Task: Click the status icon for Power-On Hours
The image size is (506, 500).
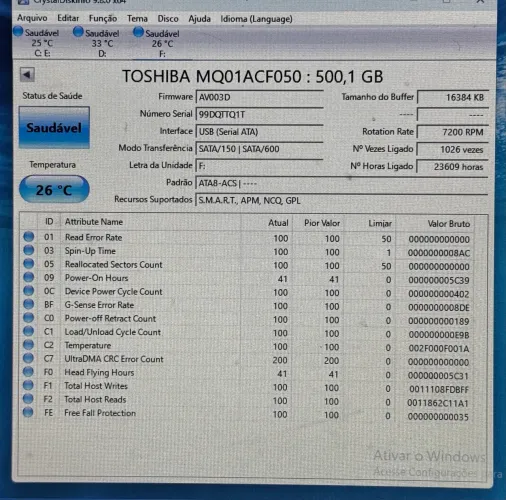Action: [29, 277]
